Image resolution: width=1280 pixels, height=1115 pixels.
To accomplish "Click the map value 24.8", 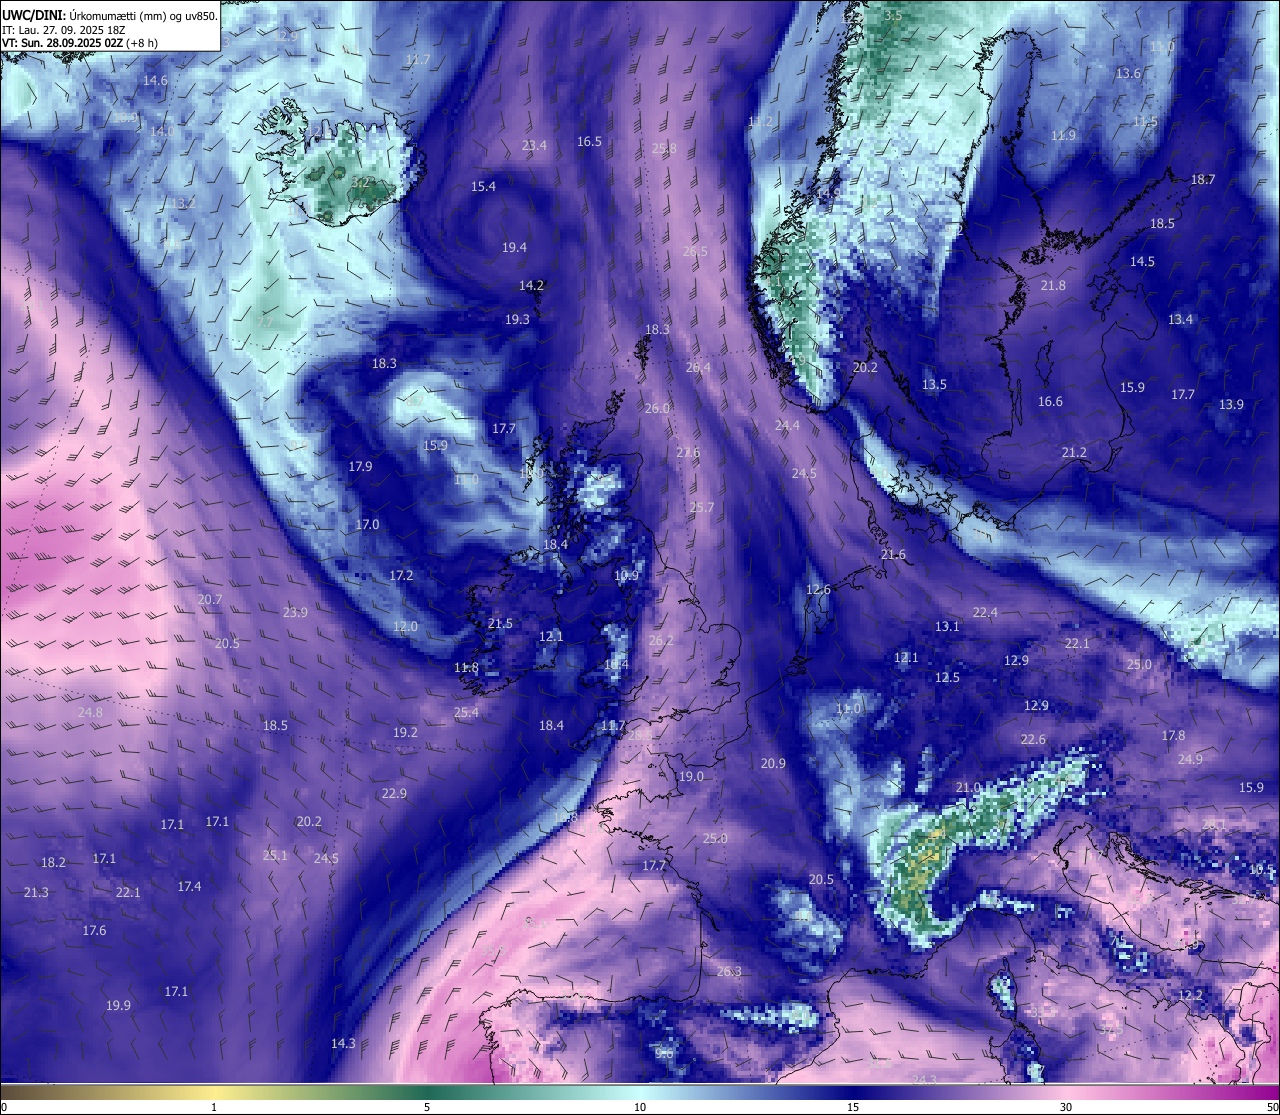I will 90,712.
